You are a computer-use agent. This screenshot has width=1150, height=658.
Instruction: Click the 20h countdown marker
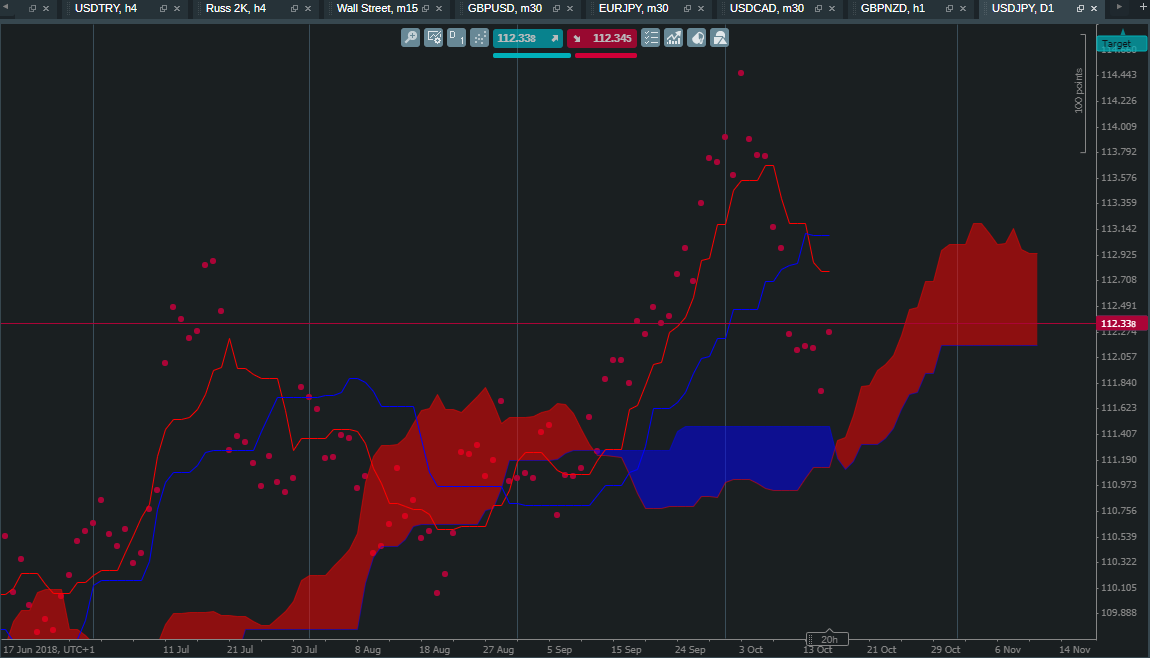click(827, 637)
